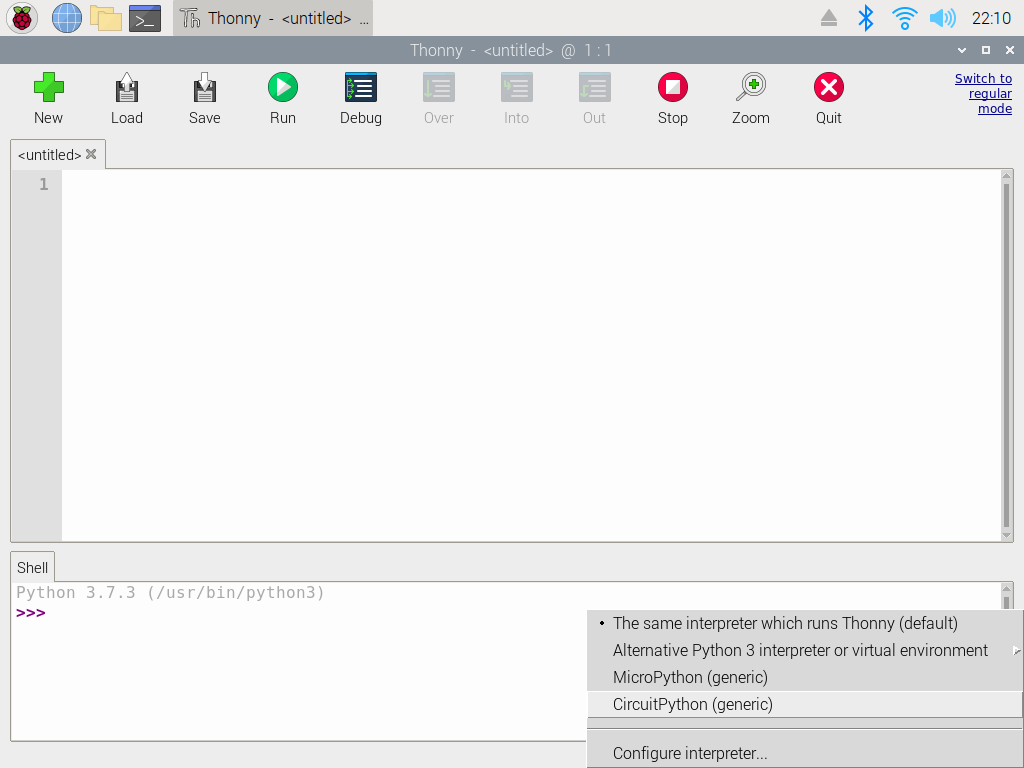Click inside the code editor area

coord(532,355)
